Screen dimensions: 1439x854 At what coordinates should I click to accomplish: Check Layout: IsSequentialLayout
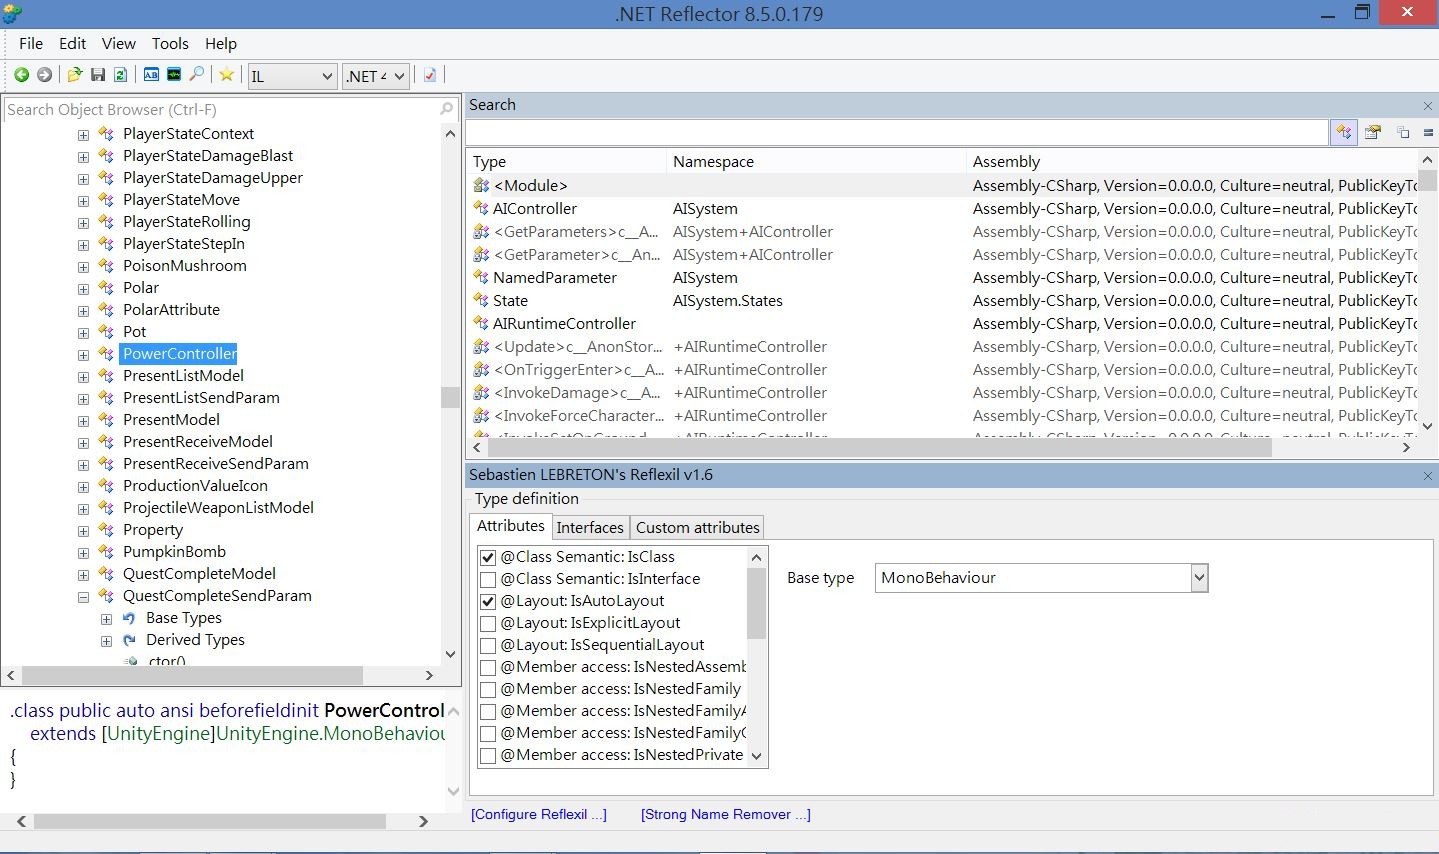point(488,645)
